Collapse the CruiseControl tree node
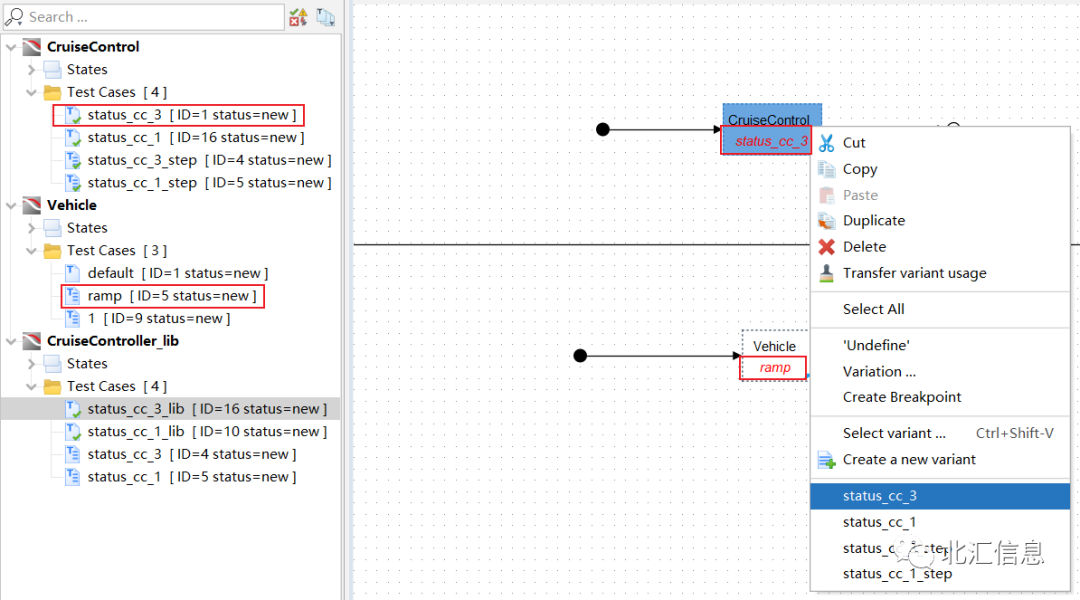Image resolution: width=1080 pixels, height=600 pixels. coord(9,46)
